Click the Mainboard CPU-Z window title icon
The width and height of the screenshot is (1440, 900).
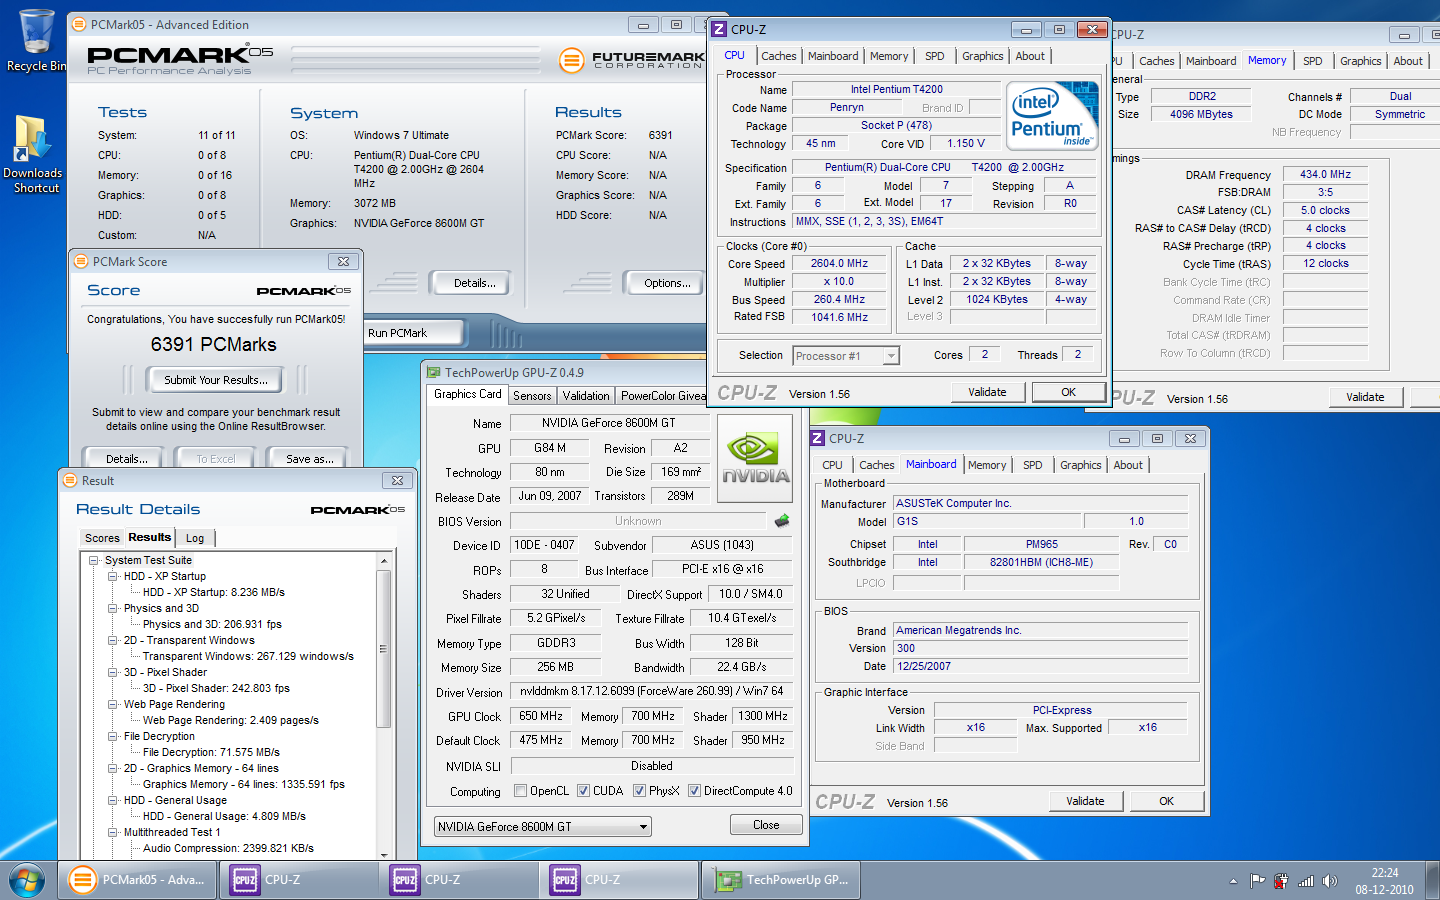(817, 438)
